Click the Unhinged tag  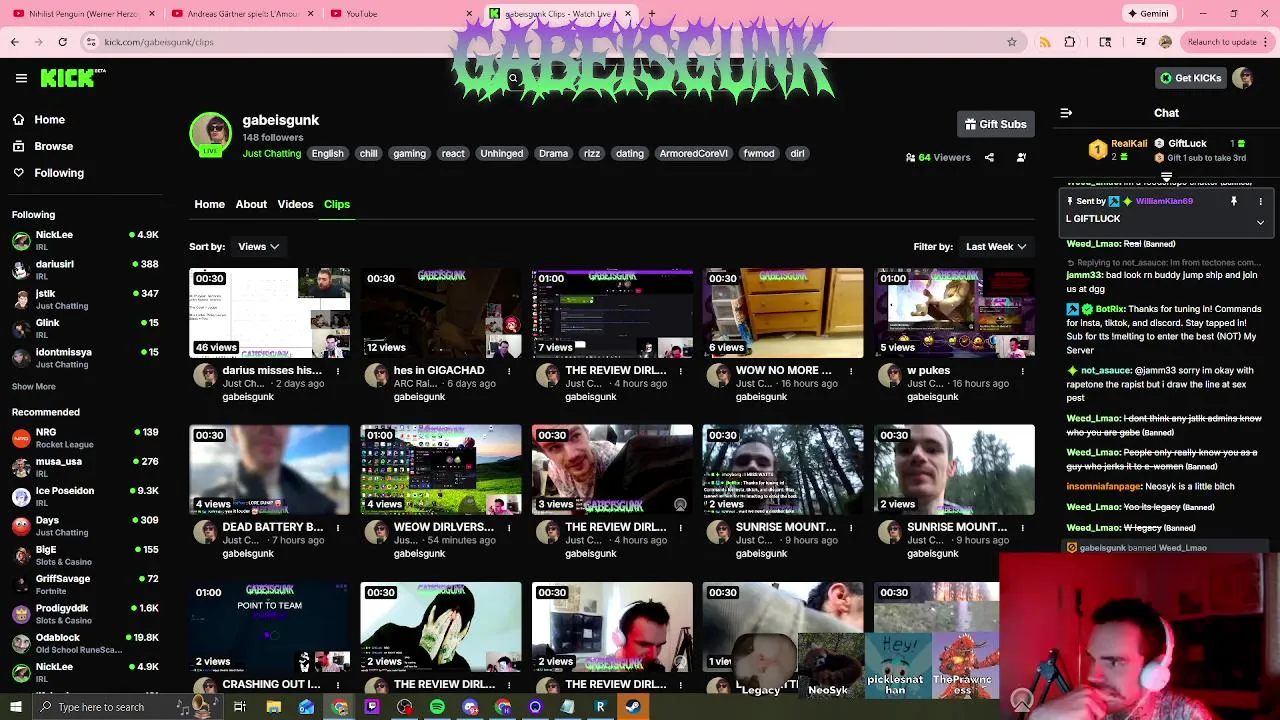click(501, 154)
